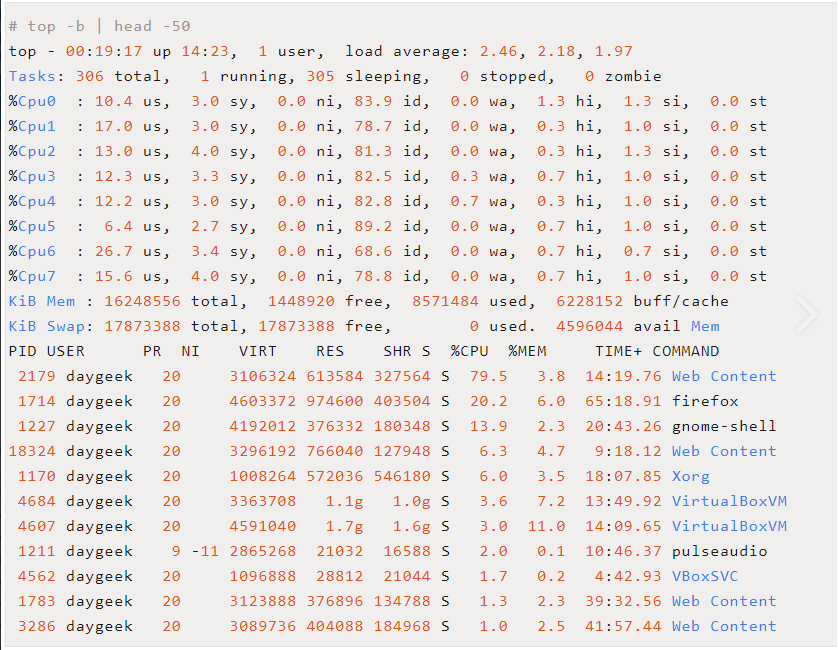The width and height of the screenshot is (838, 650).
Task: Click the 'firefox' command name
Action: point(705,401)
